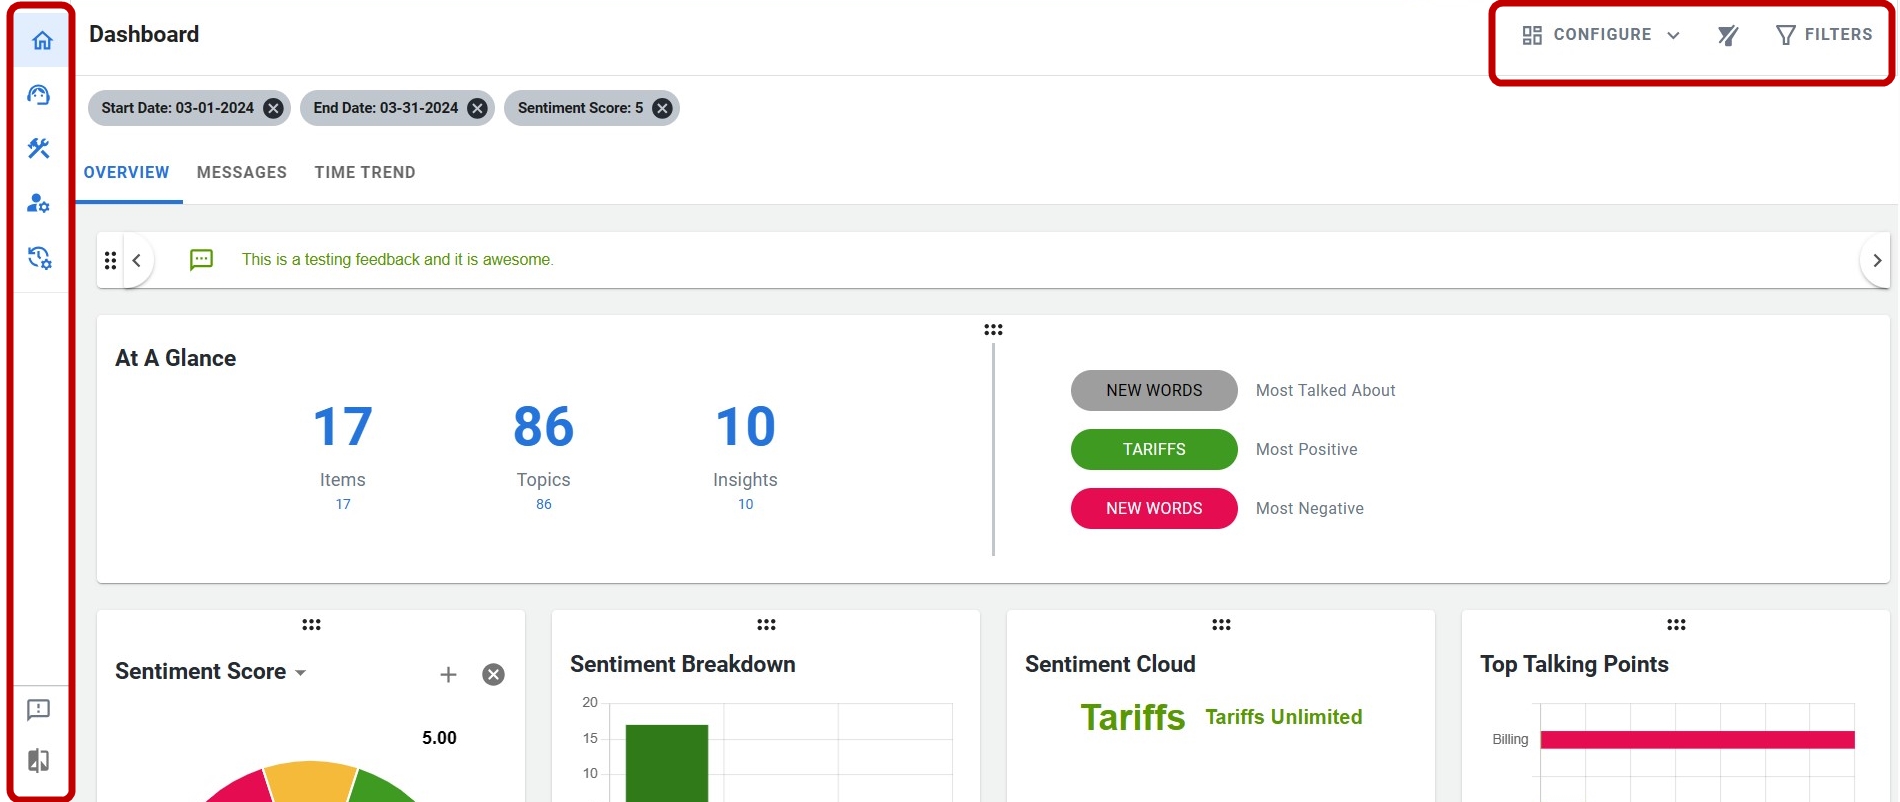1900x802 pixels.
Task: Open the Filters panel
Action: tap(1824, 35)
